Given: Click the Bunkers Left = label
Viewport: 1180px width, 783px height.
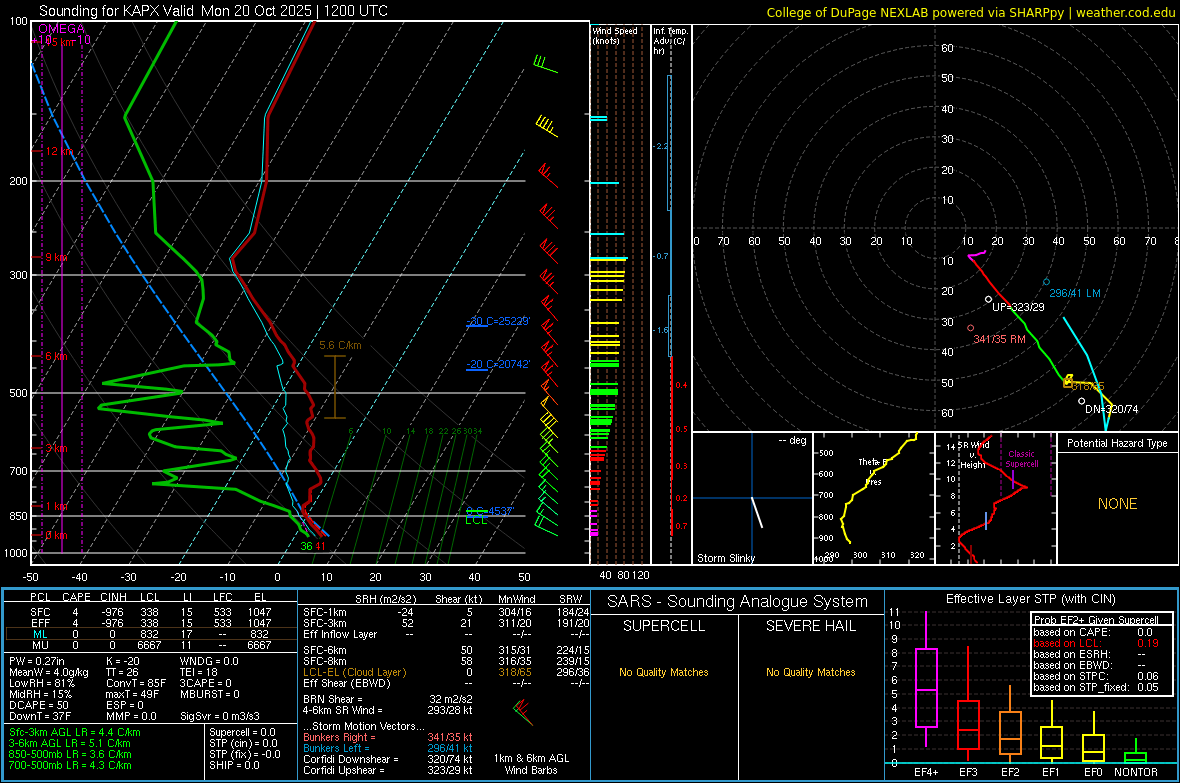Looking at the screenshot, I should coord(336,748).
